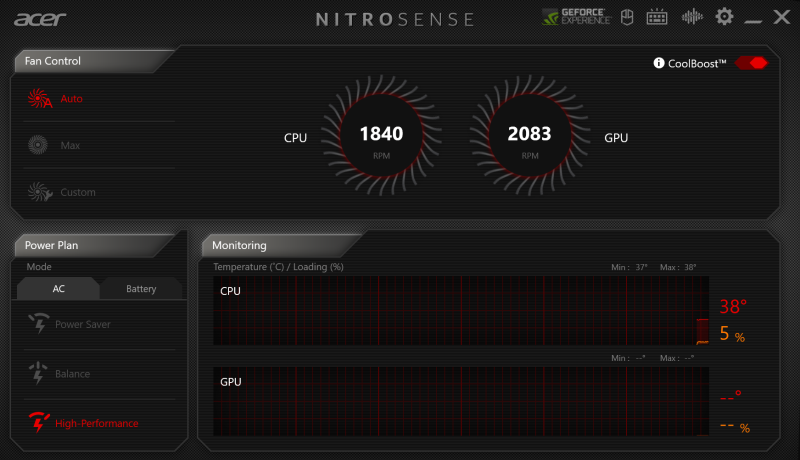This screenshot has width=800, height=460.
Task: Choose the Balance power plan label
Action: pos(72,374)
